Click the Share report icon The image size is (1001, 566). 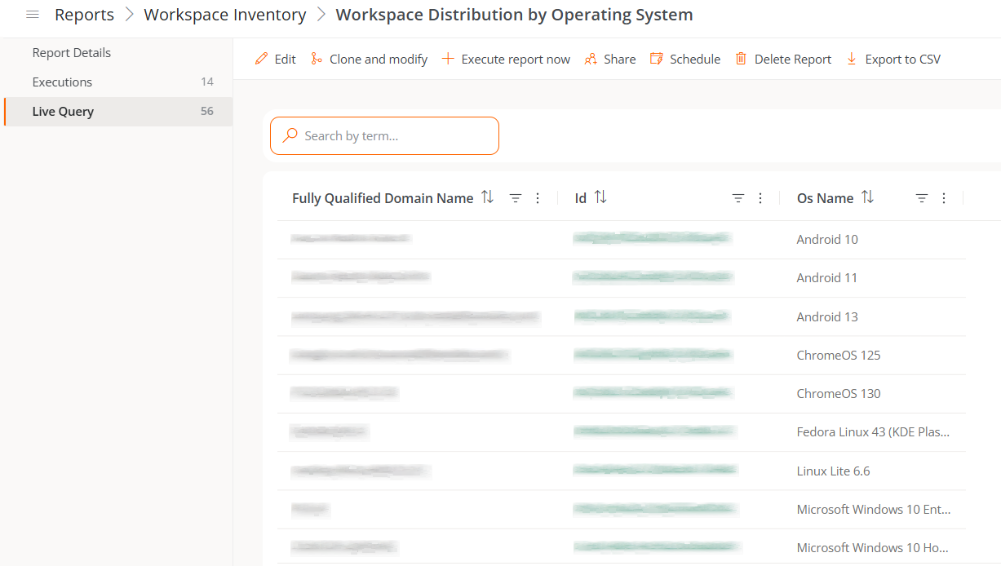pos(591,59)
